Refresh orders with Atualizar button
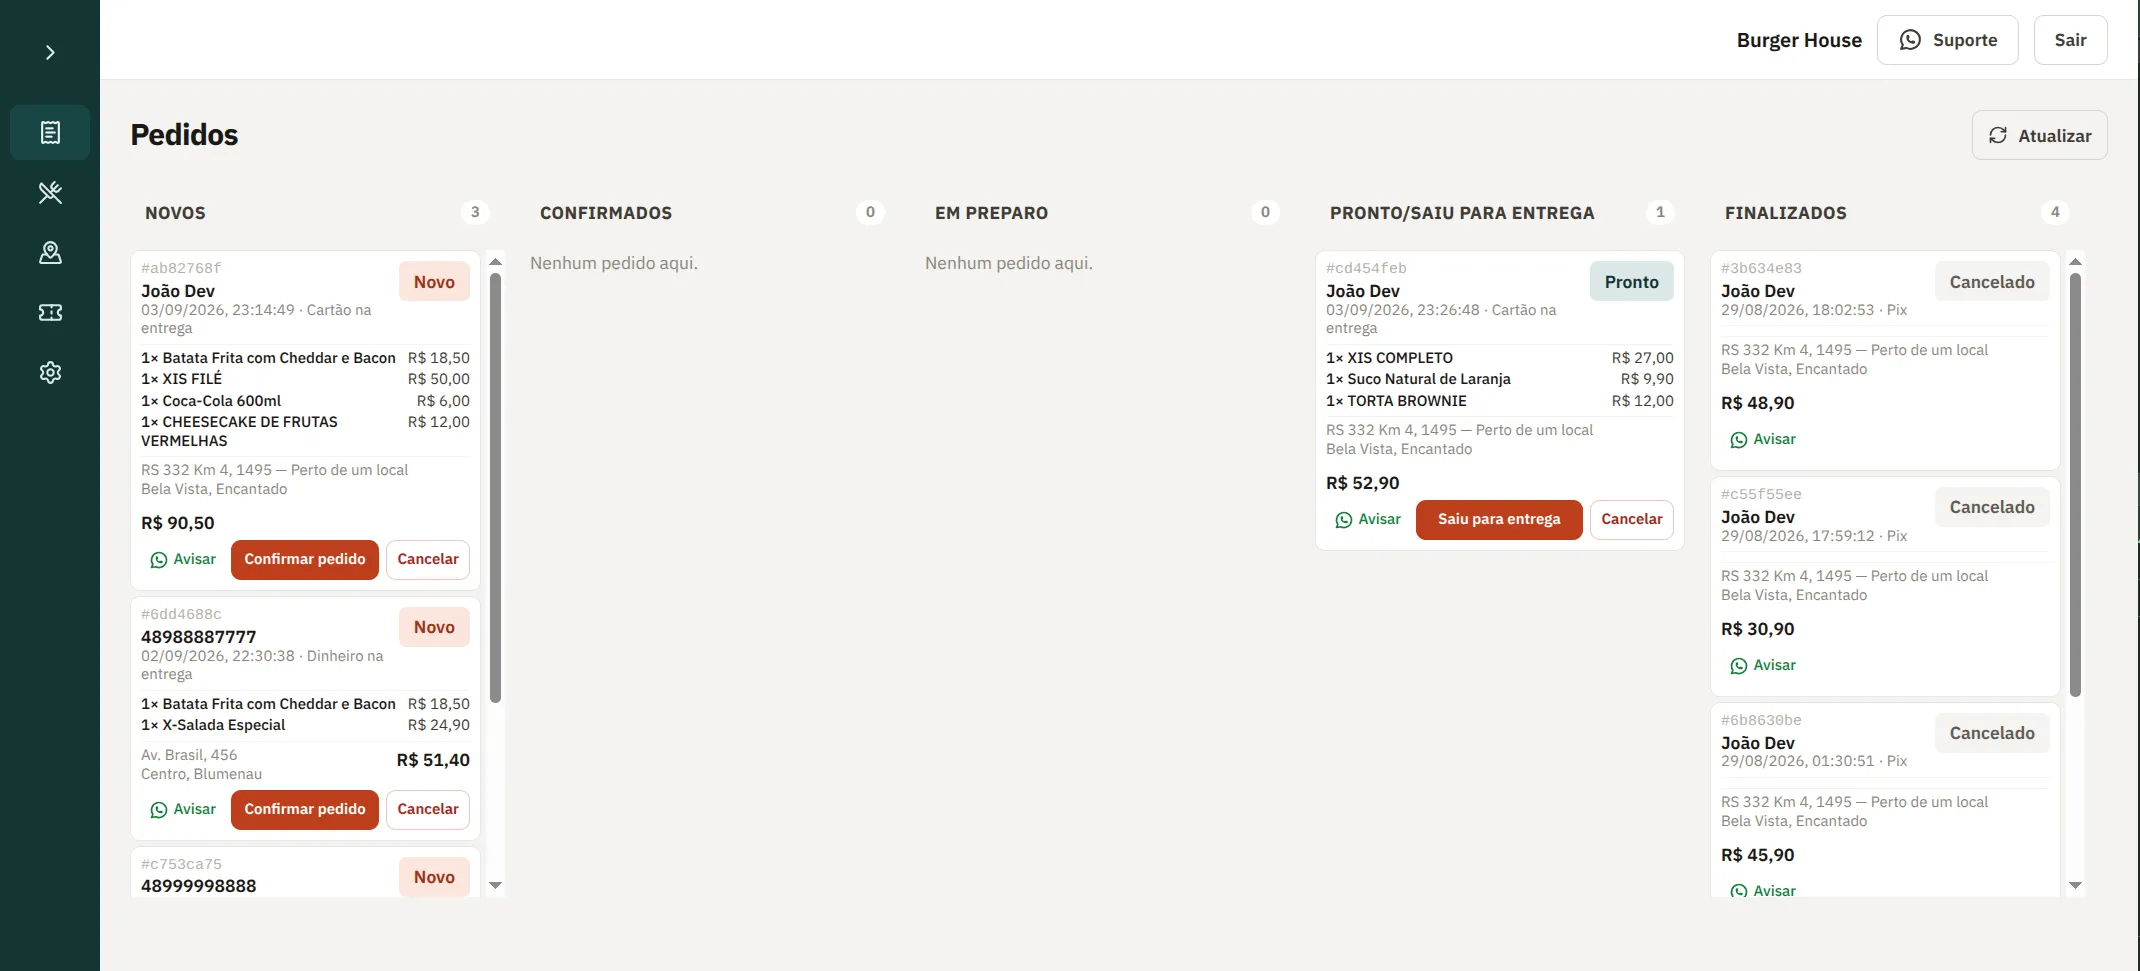 (x=2039, y=135)
